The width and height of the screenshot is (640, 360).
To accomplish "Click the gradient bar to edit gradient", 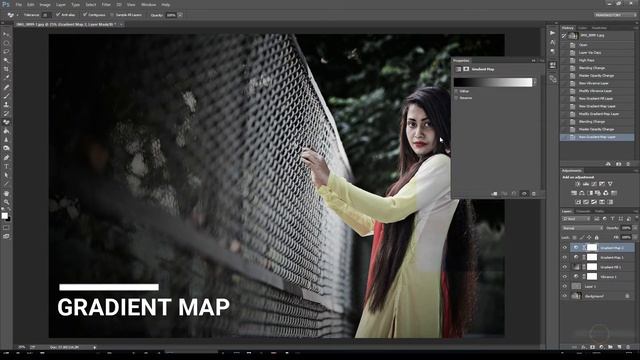I will pos(493,82).
